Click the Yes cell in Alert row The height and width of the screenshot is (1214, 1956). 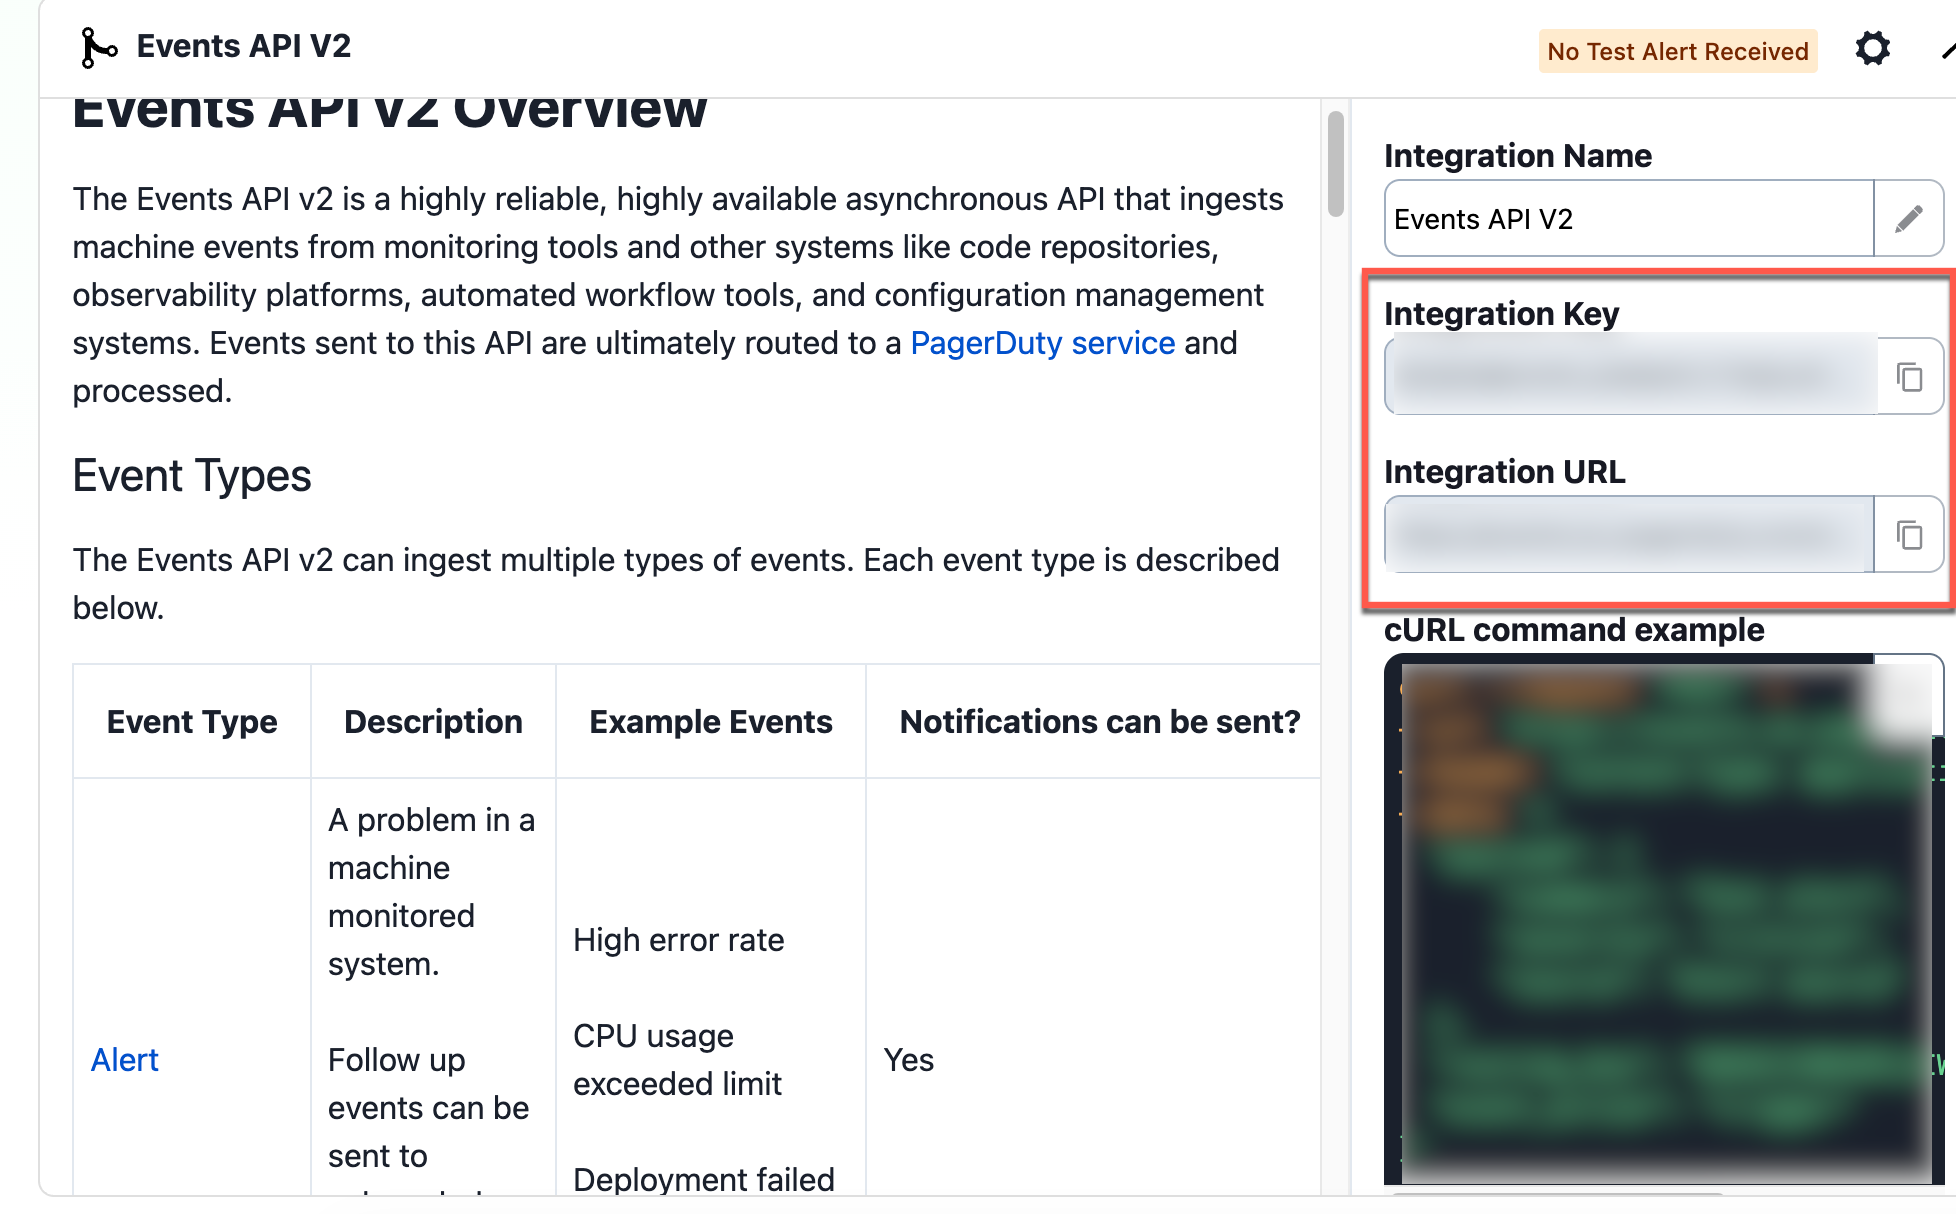(908, 1060)
